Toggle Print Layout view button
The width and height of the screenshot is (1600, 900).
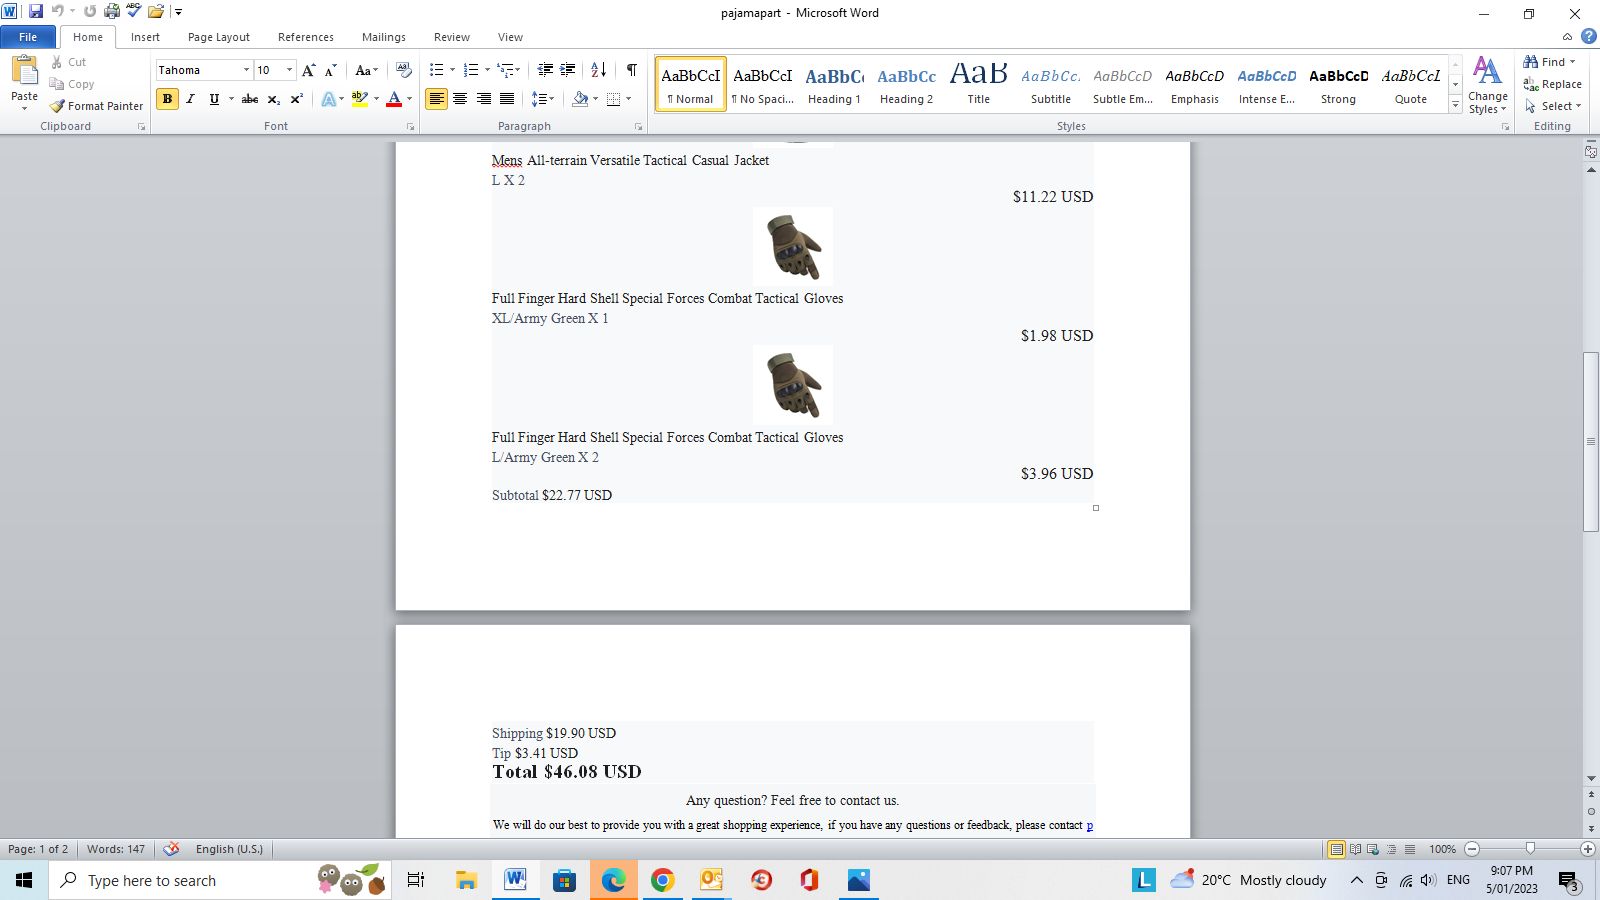coord(1336,849)
